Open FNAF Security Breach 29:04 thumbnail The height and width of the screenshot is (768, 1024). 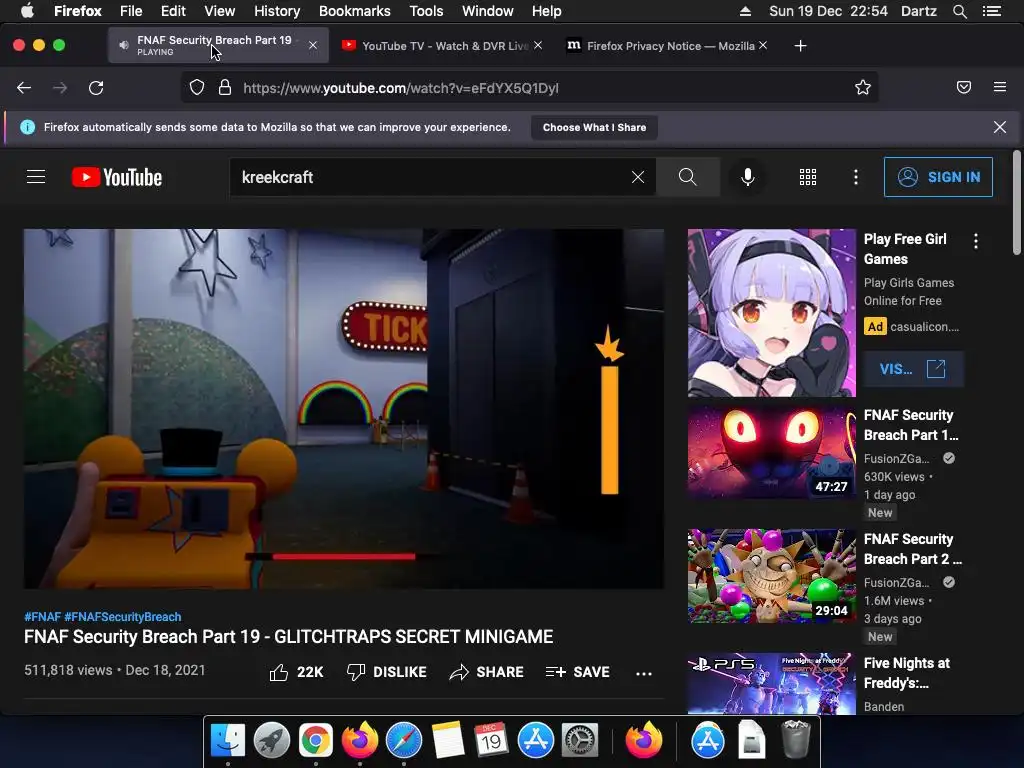click(771, 576)
